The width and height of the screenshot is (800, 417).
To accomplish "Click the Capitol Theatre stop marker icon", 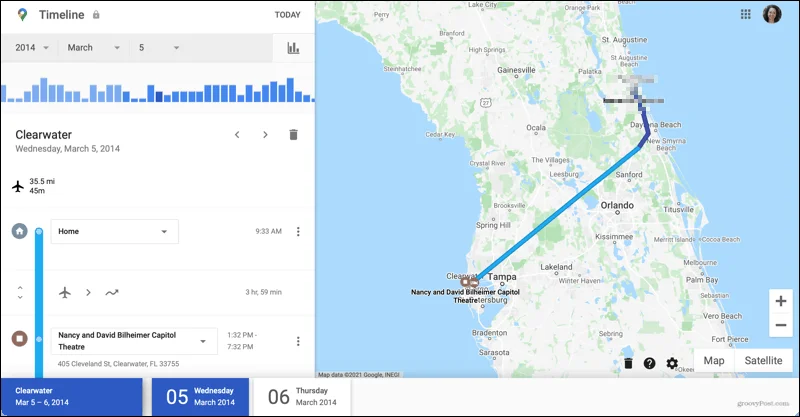I will pyautogui.click(x=19, y=338).
